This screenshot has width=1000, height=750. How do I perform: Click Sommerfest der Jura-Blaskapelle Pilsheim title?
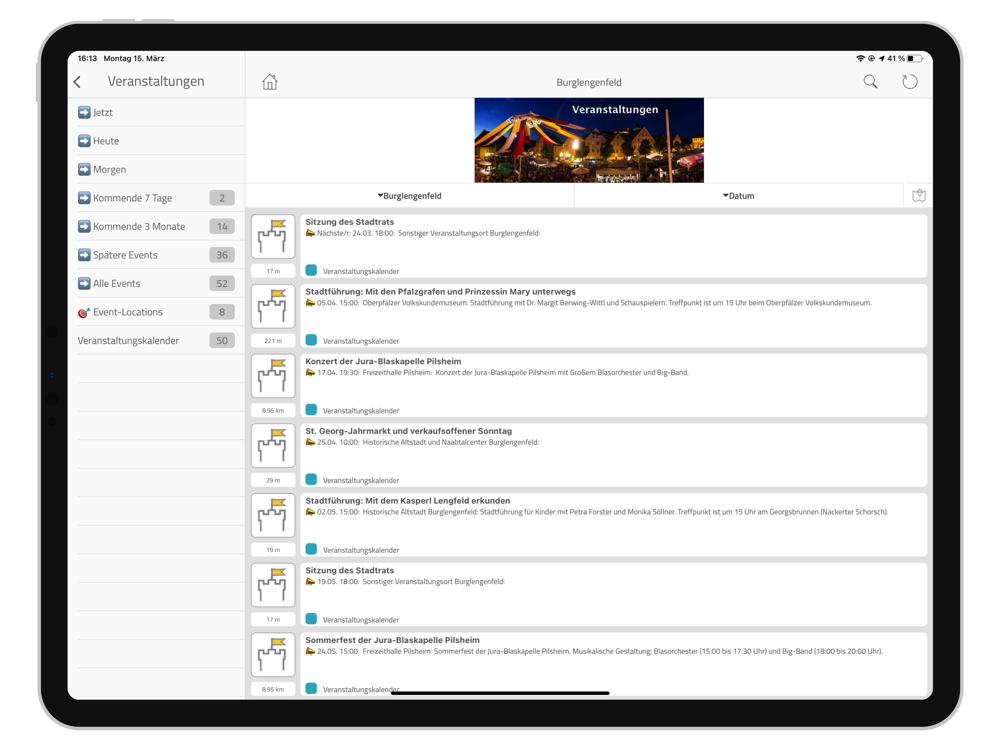pyautogui.click(x=392, y=640)
